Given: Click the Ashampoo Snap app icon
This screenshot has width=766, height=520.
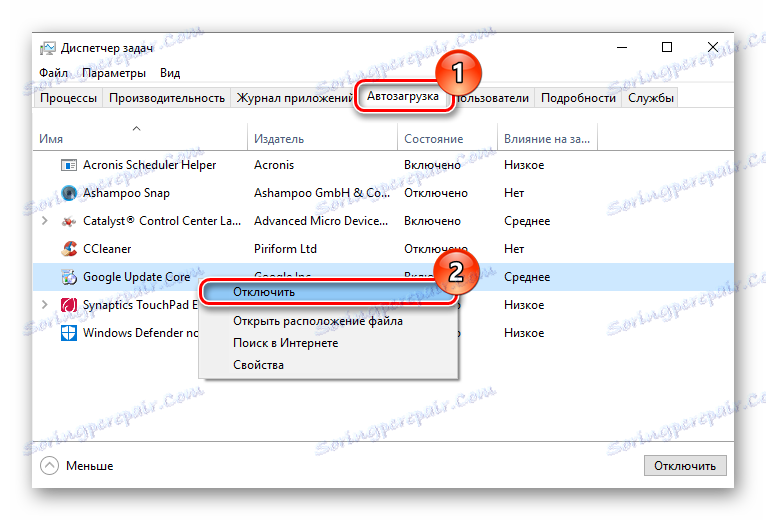Looking at the screenshot, I should coord(69,193).
